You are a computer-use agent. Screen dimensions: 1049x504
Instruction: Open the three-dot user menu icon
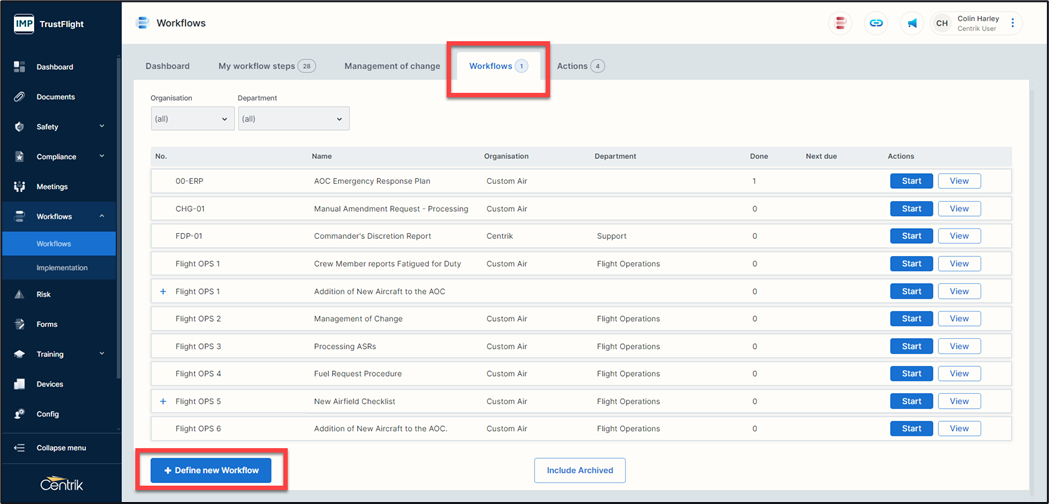point(1013,23)
